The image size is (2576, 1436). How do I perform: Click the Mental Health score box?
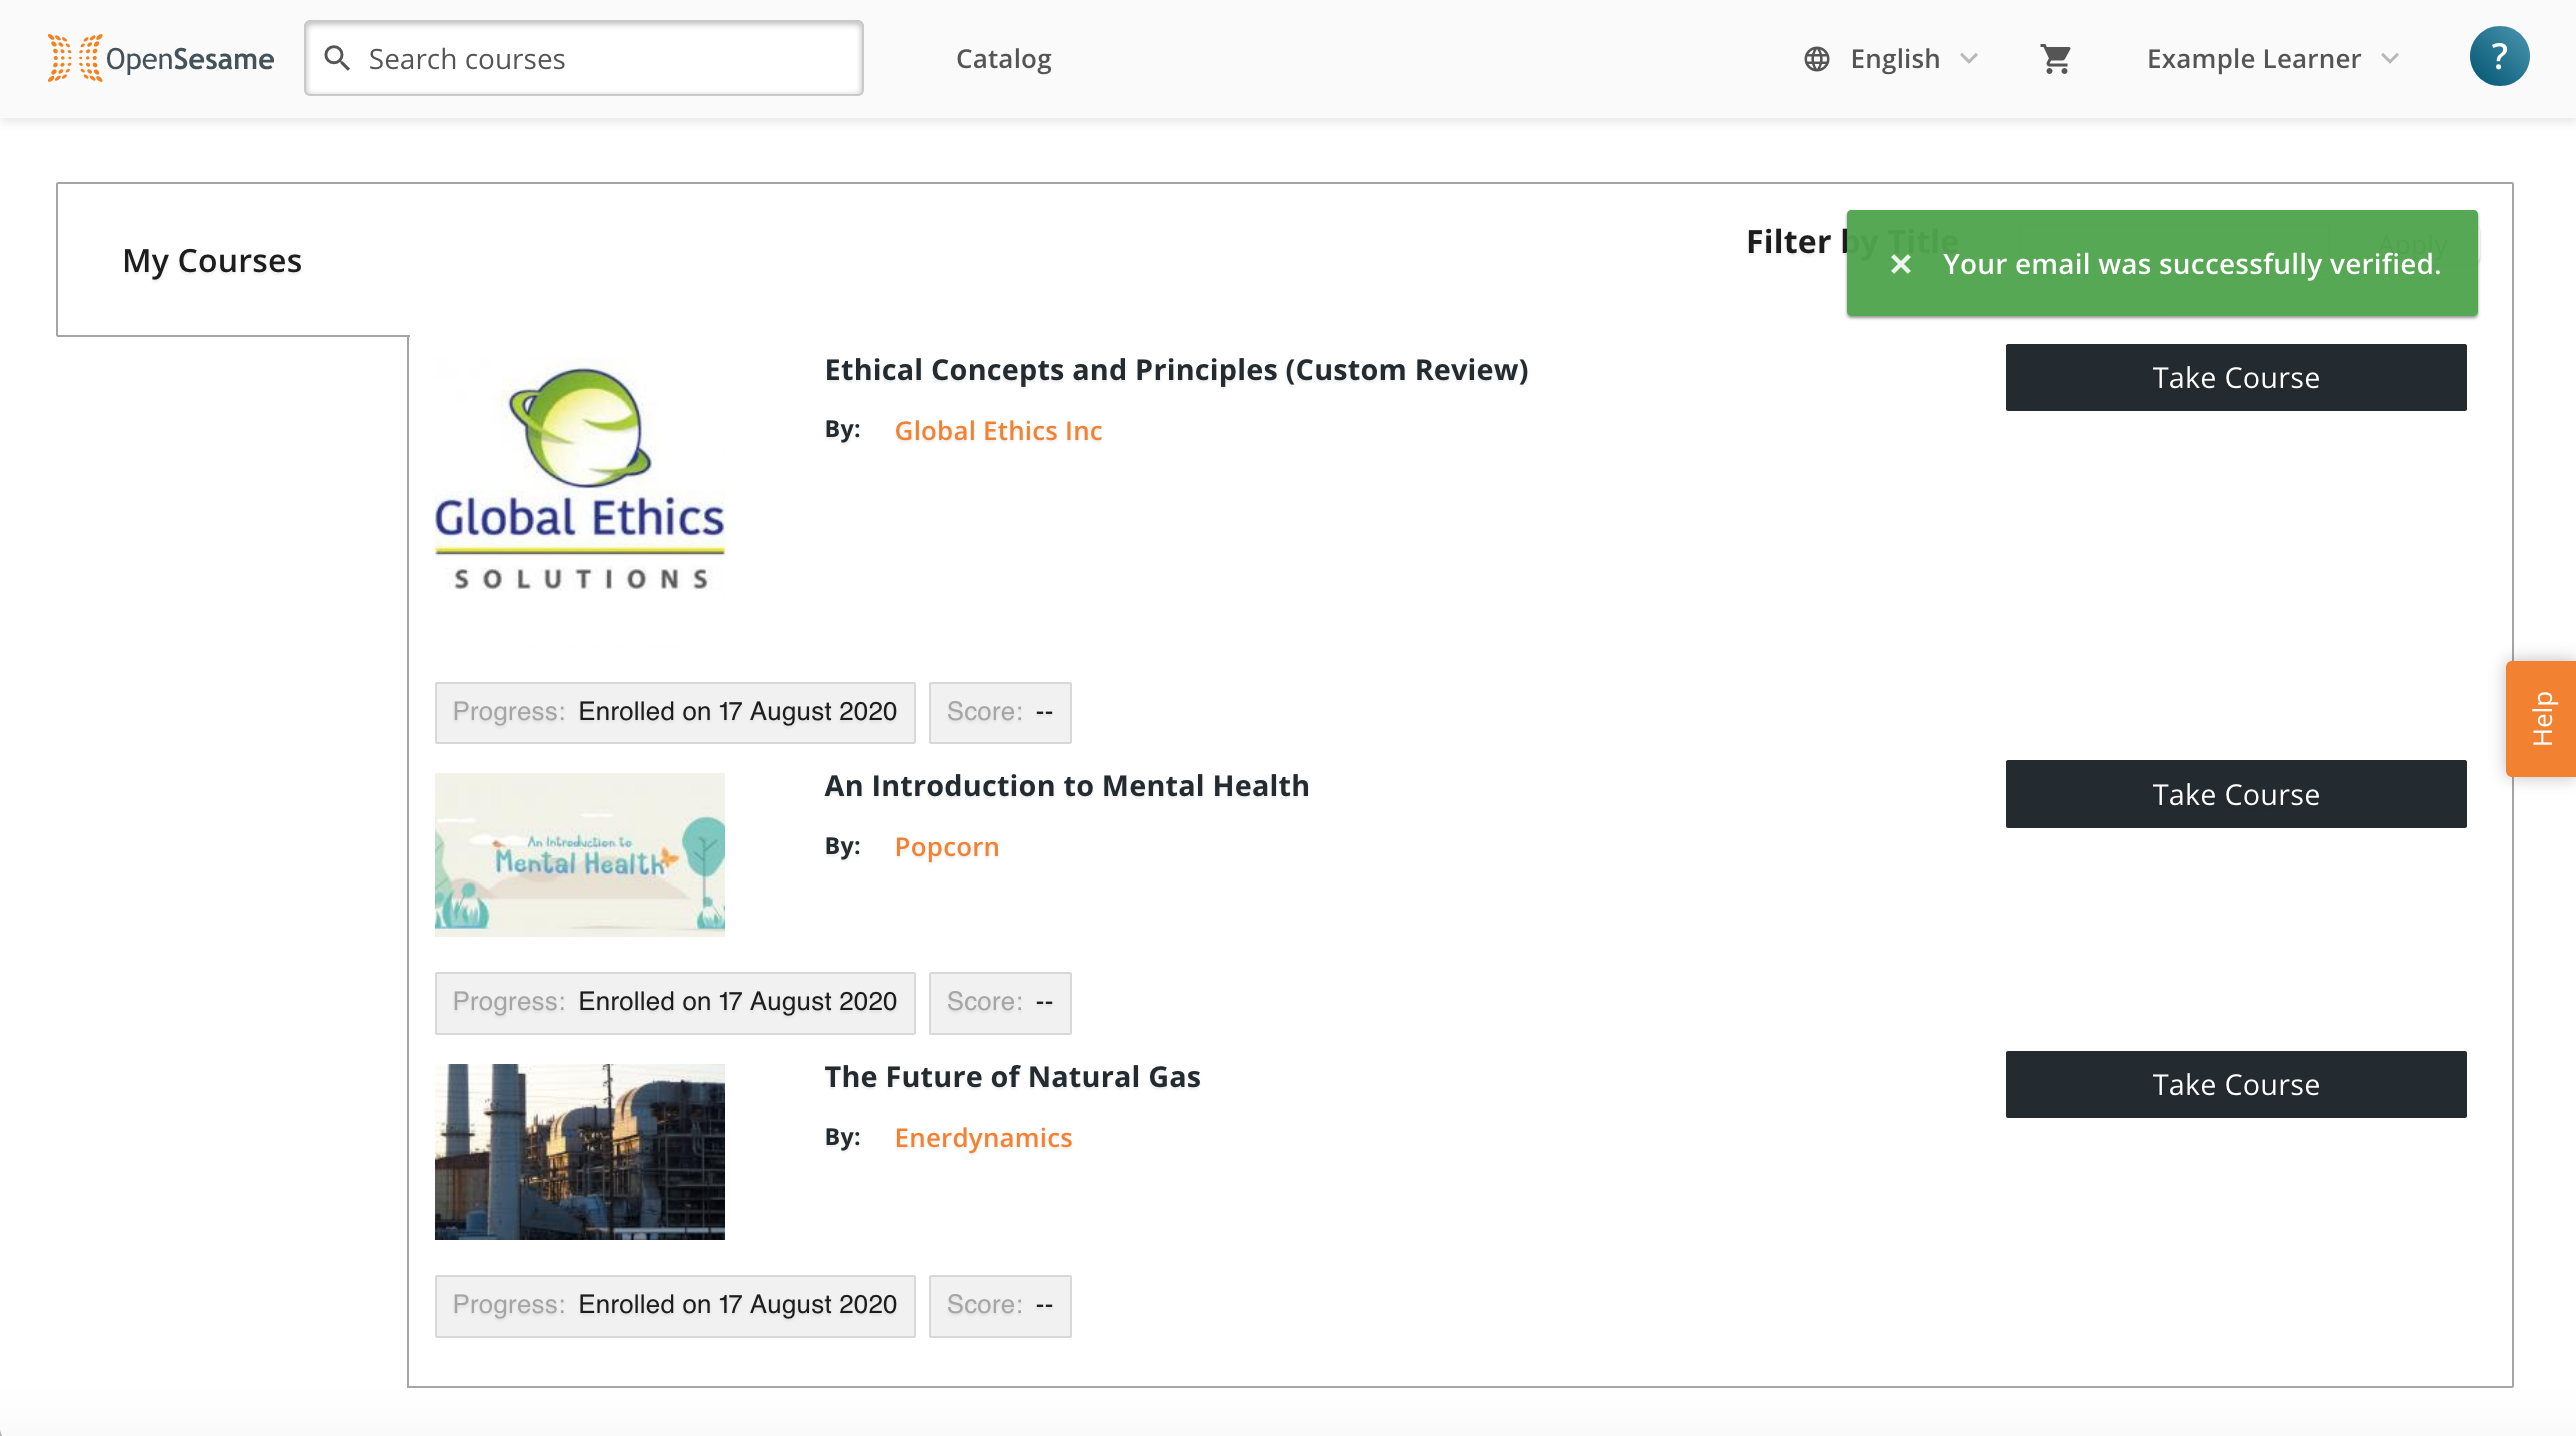(1000, 1002)
